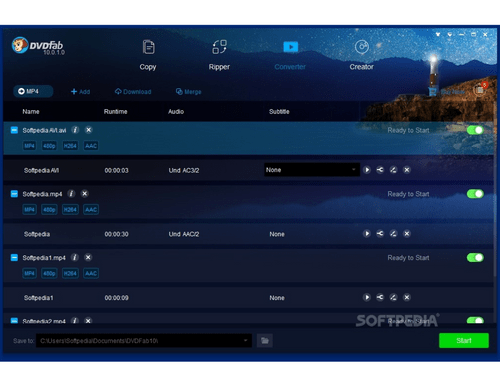Browse for output folder icon
Image resolution: width=500 pixels, height=375 pixels.
(265, 340)
